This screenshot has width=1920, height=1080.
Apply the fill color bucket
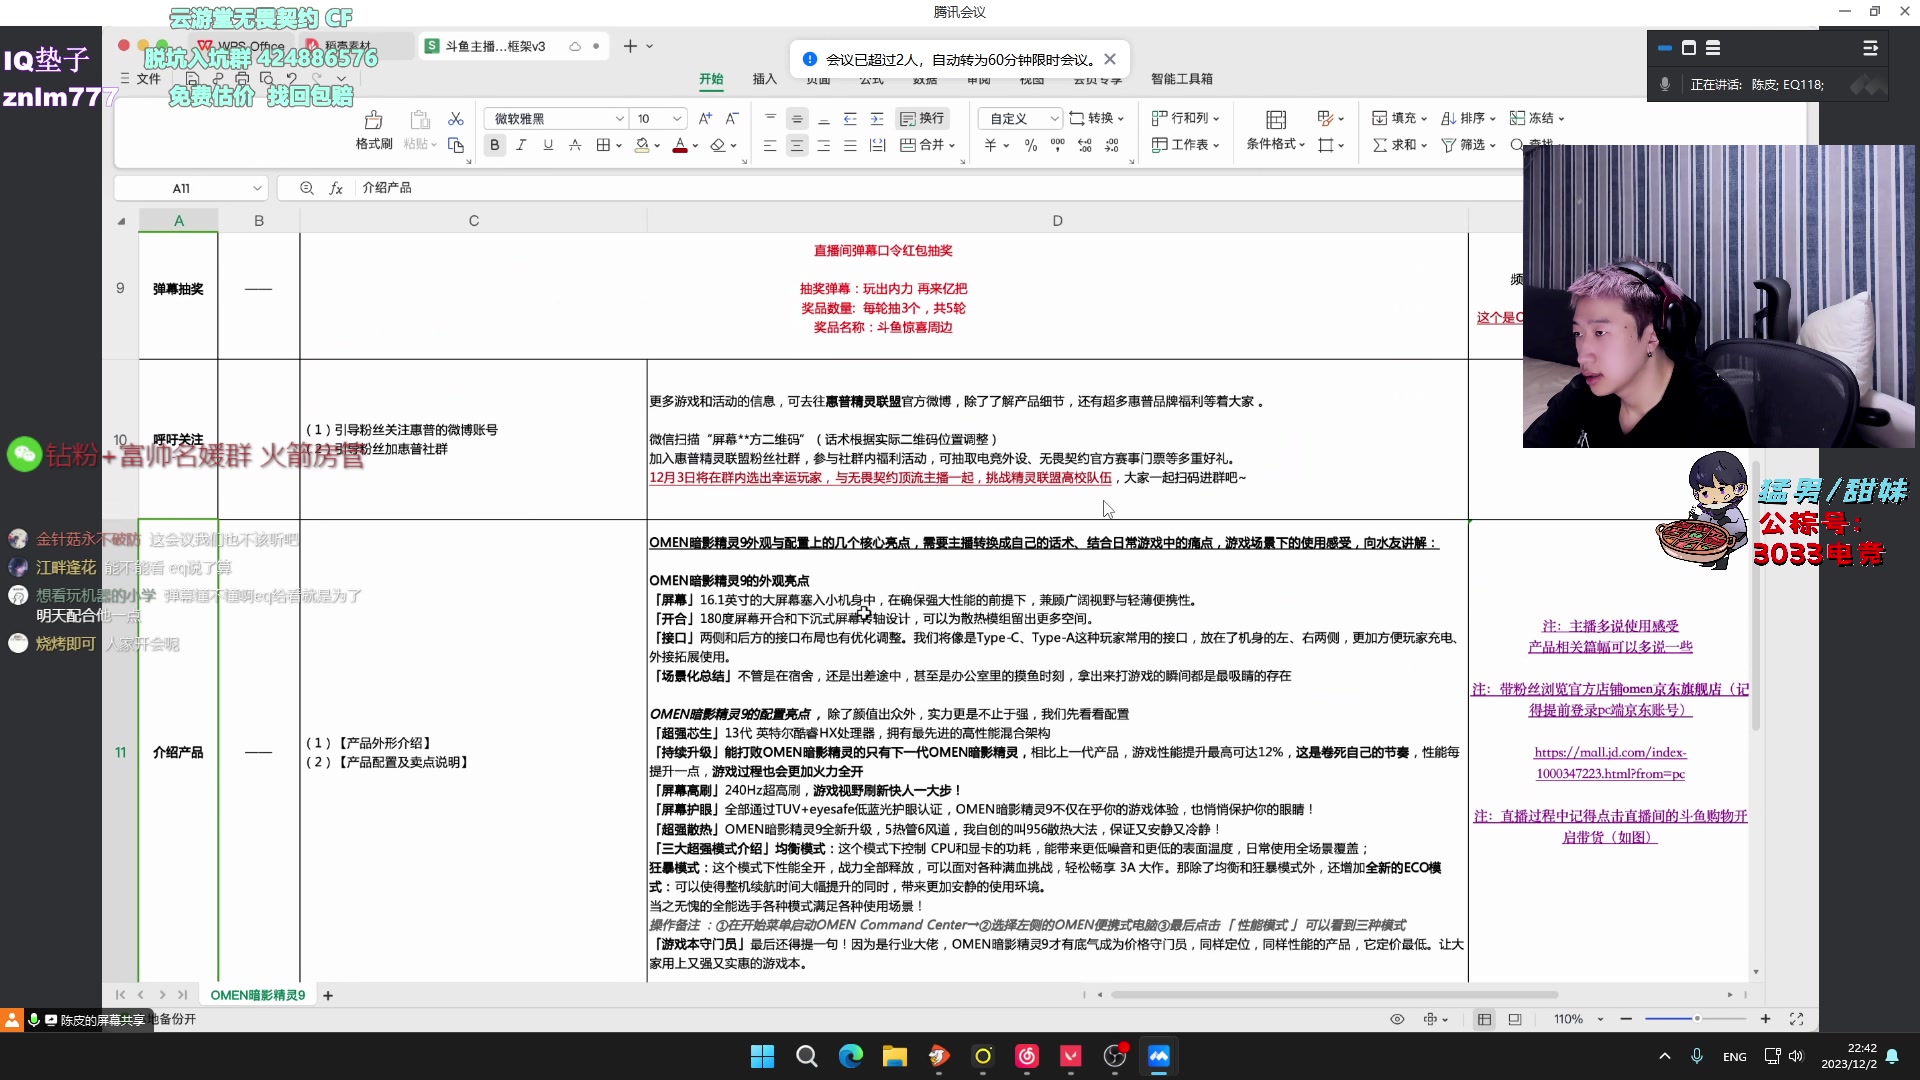point(642,145)
